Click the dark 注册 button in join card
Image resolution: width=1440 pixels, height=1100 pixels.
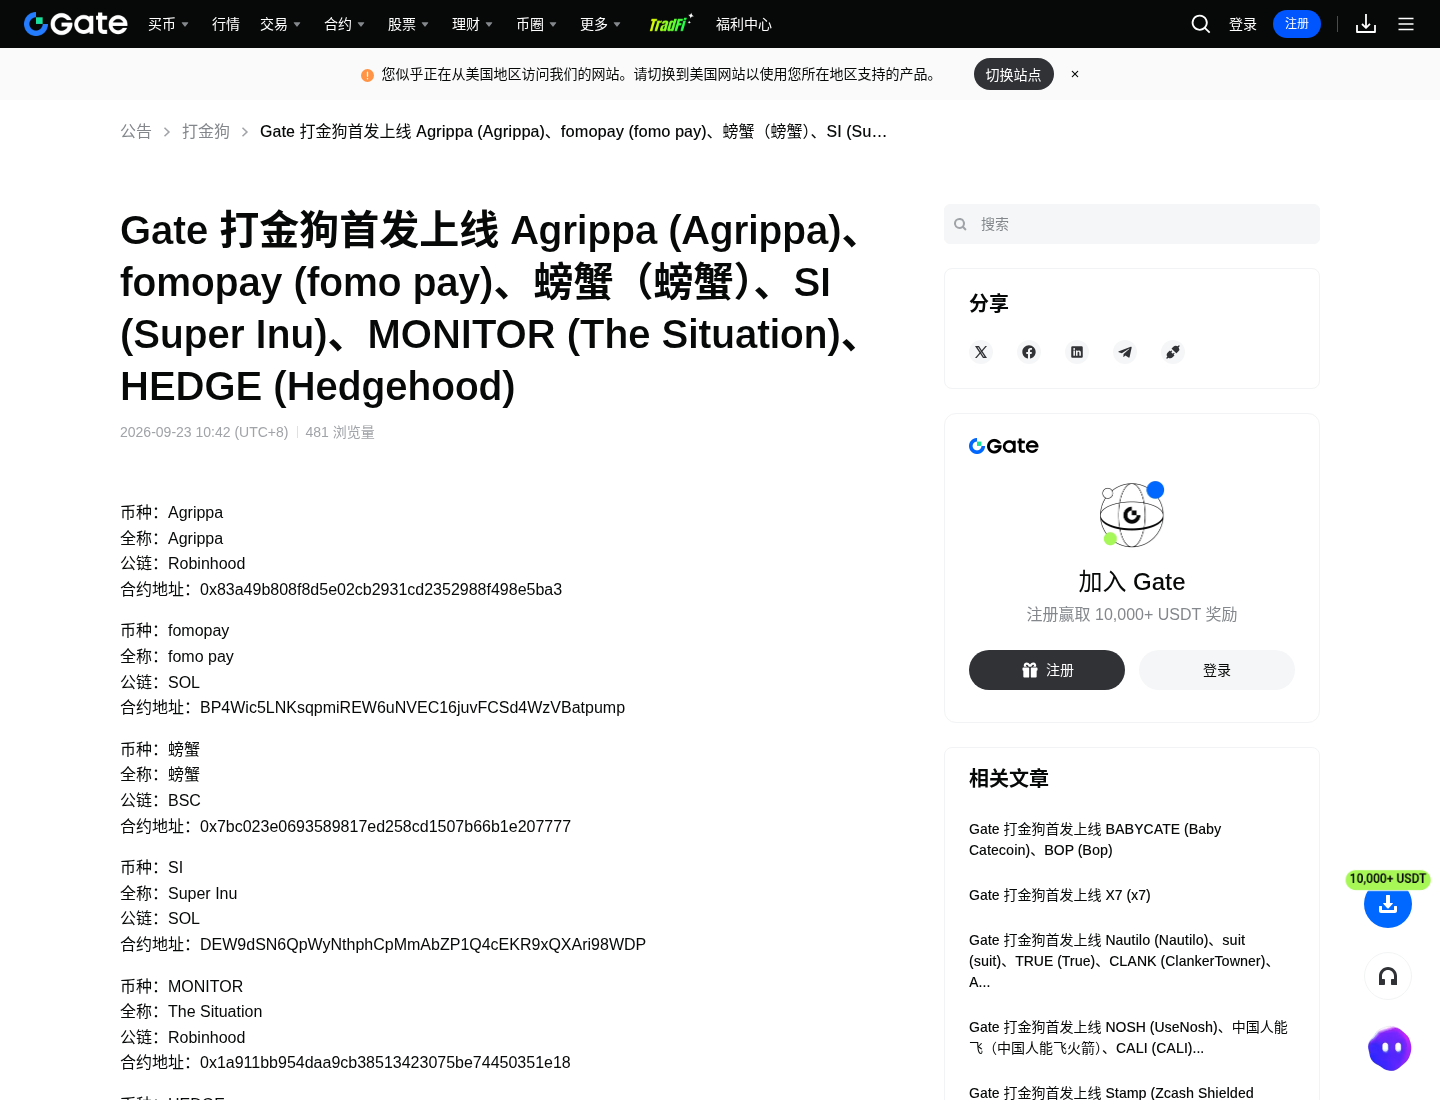1047,670
